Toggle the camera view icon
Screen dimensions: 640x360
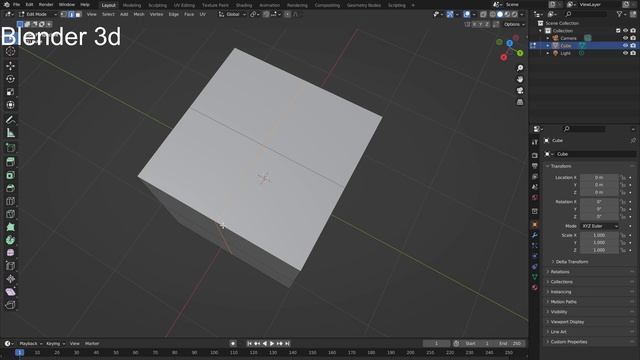click(x=520, y=91)
